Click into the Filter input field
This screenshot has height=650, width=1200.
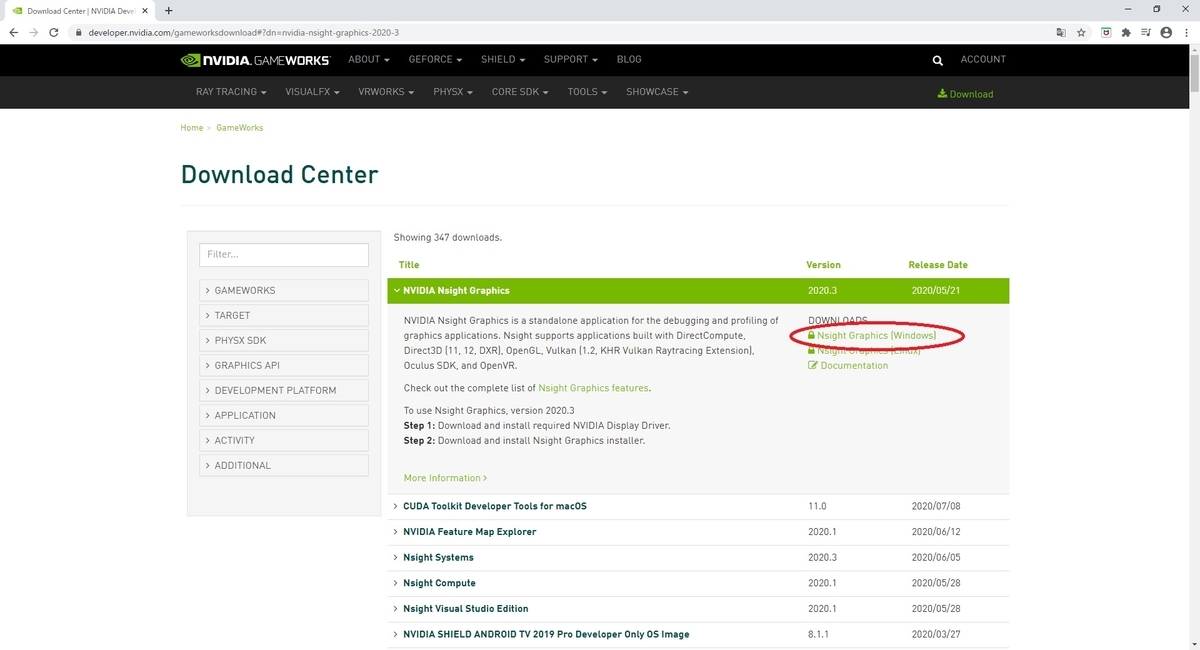click(284, 254)
